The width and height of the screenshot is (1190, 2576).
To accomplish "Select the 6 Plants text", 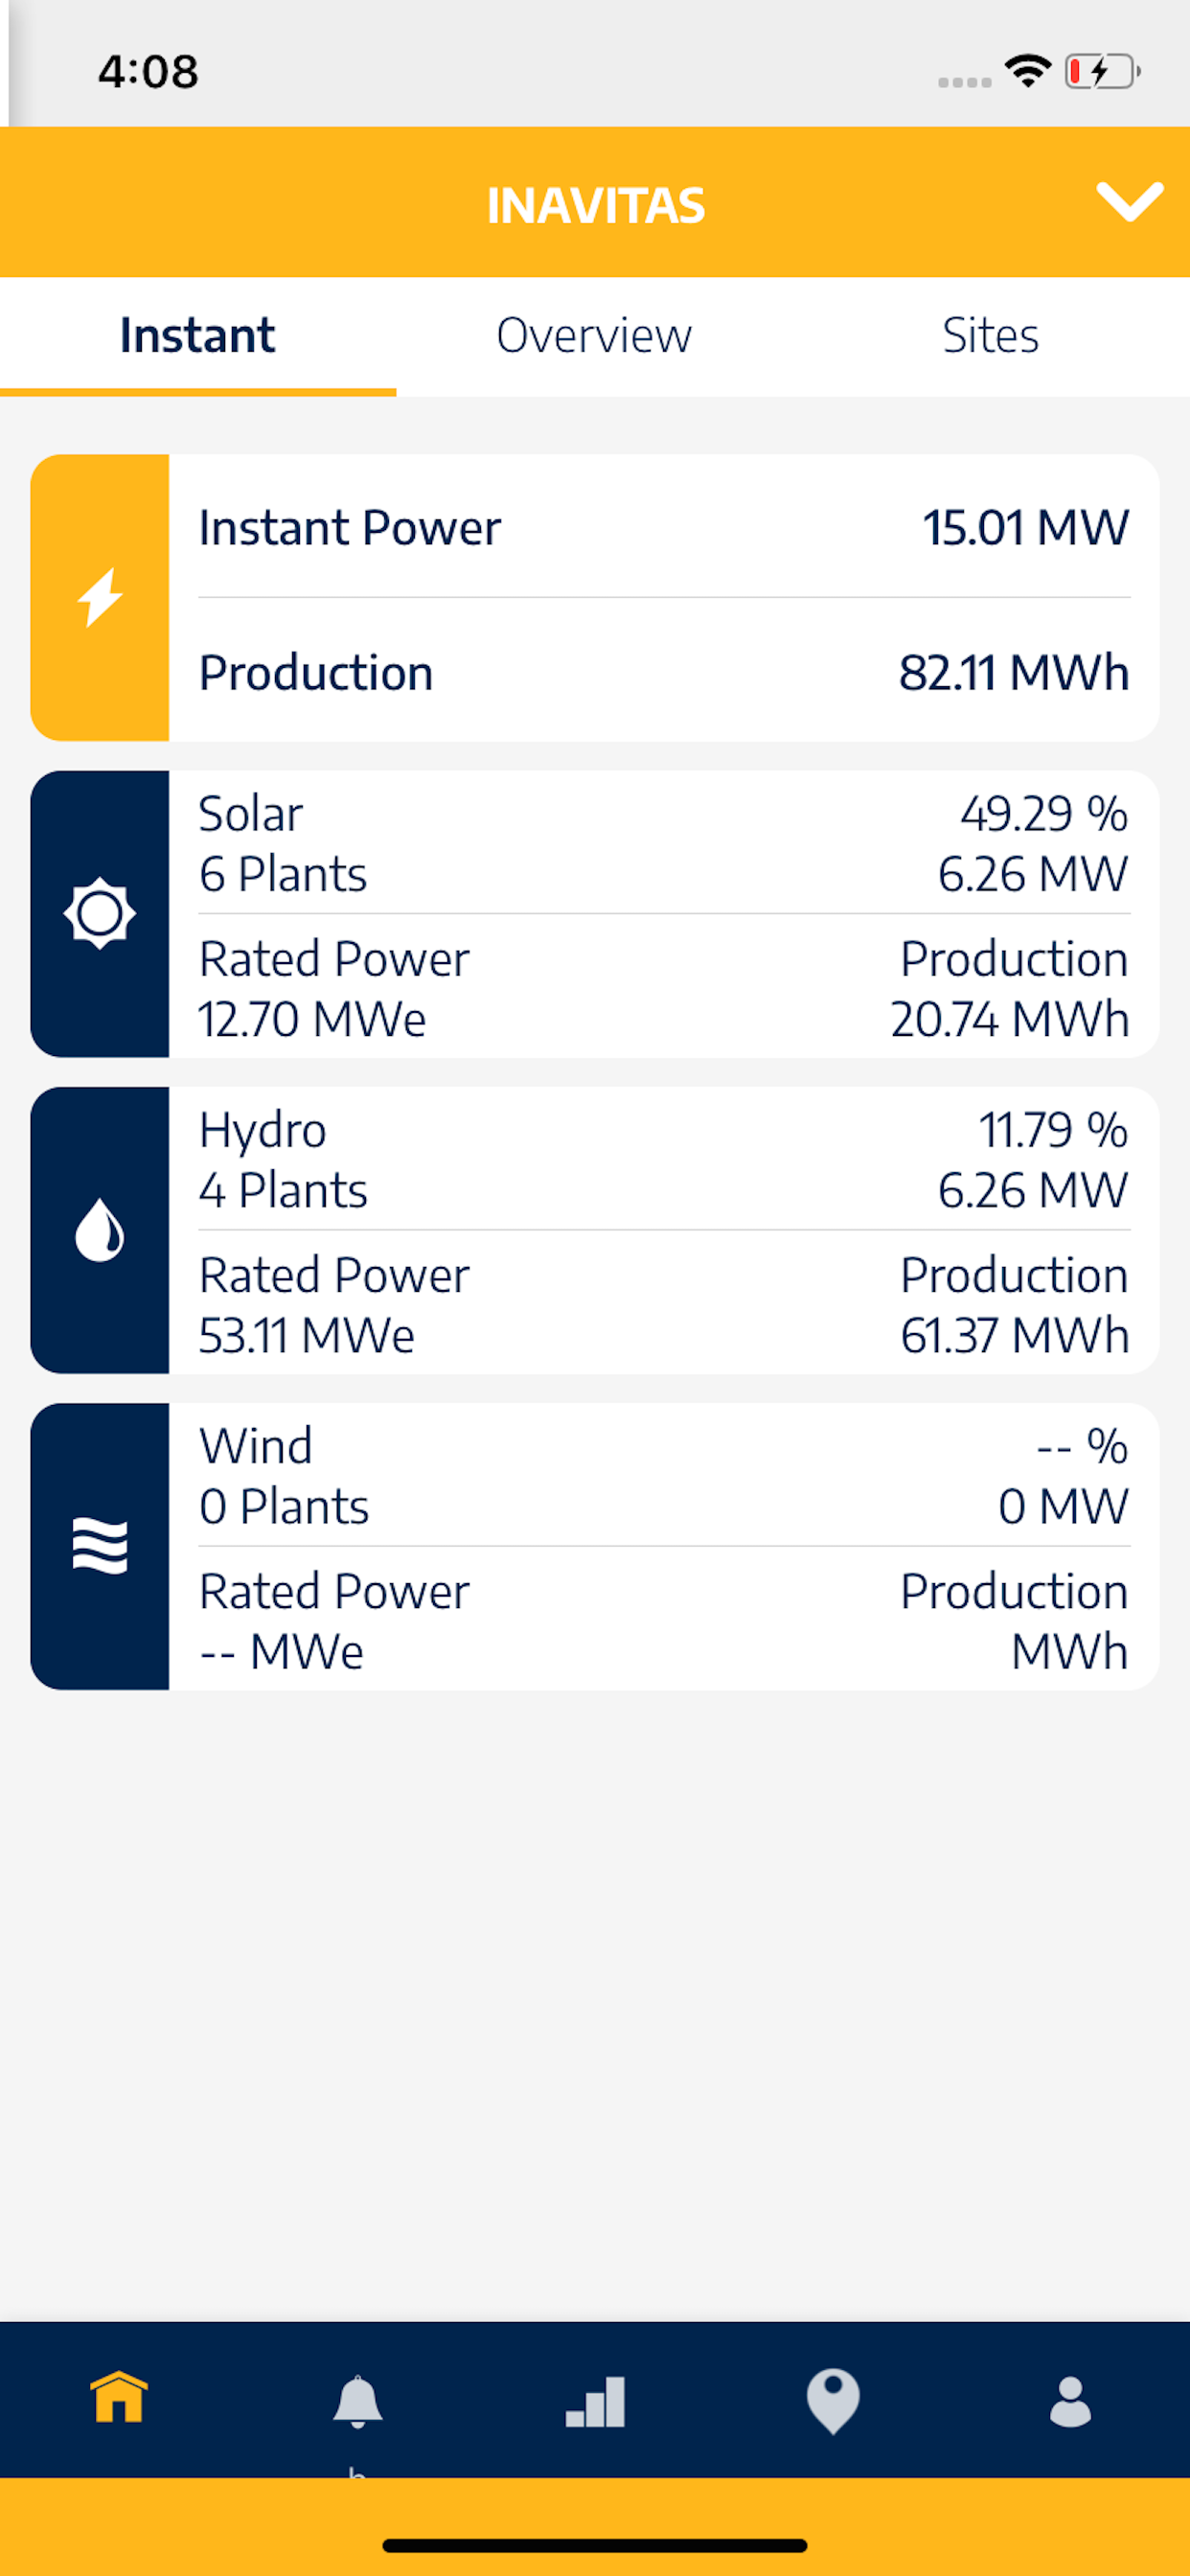I will pos(283,874).
